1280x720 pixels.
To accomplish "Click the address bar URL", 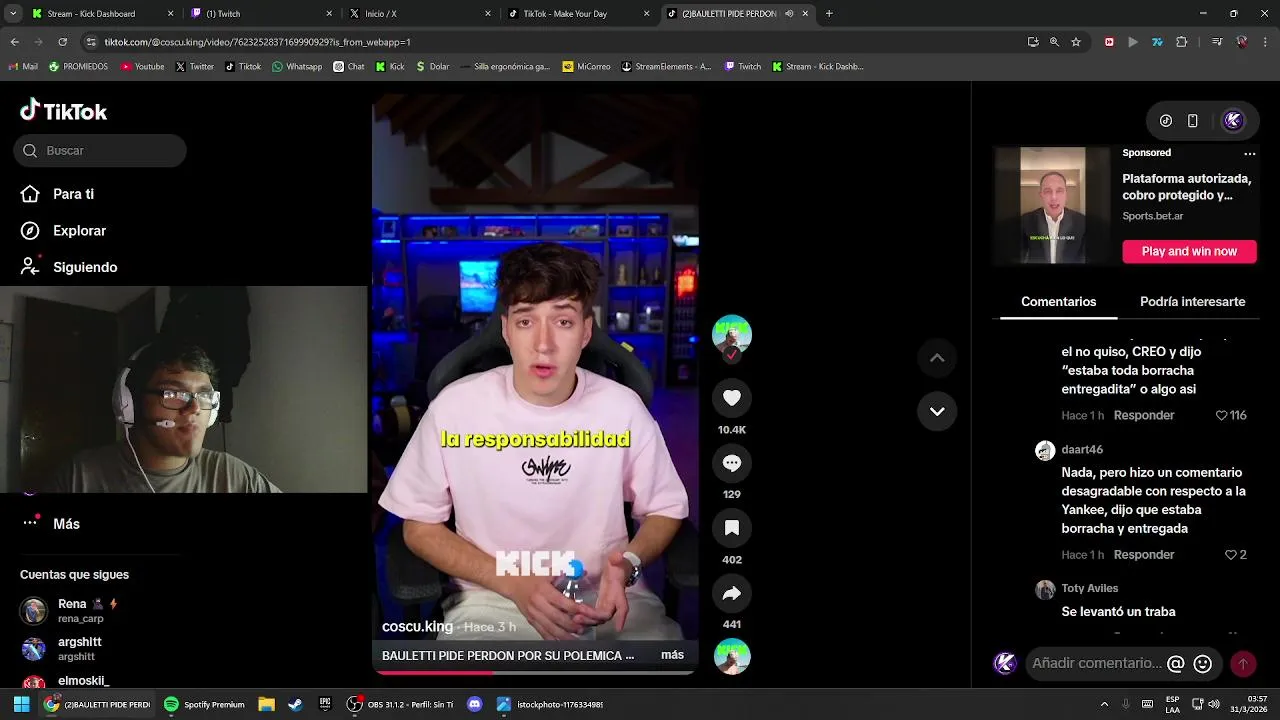I will pos(257,42).
